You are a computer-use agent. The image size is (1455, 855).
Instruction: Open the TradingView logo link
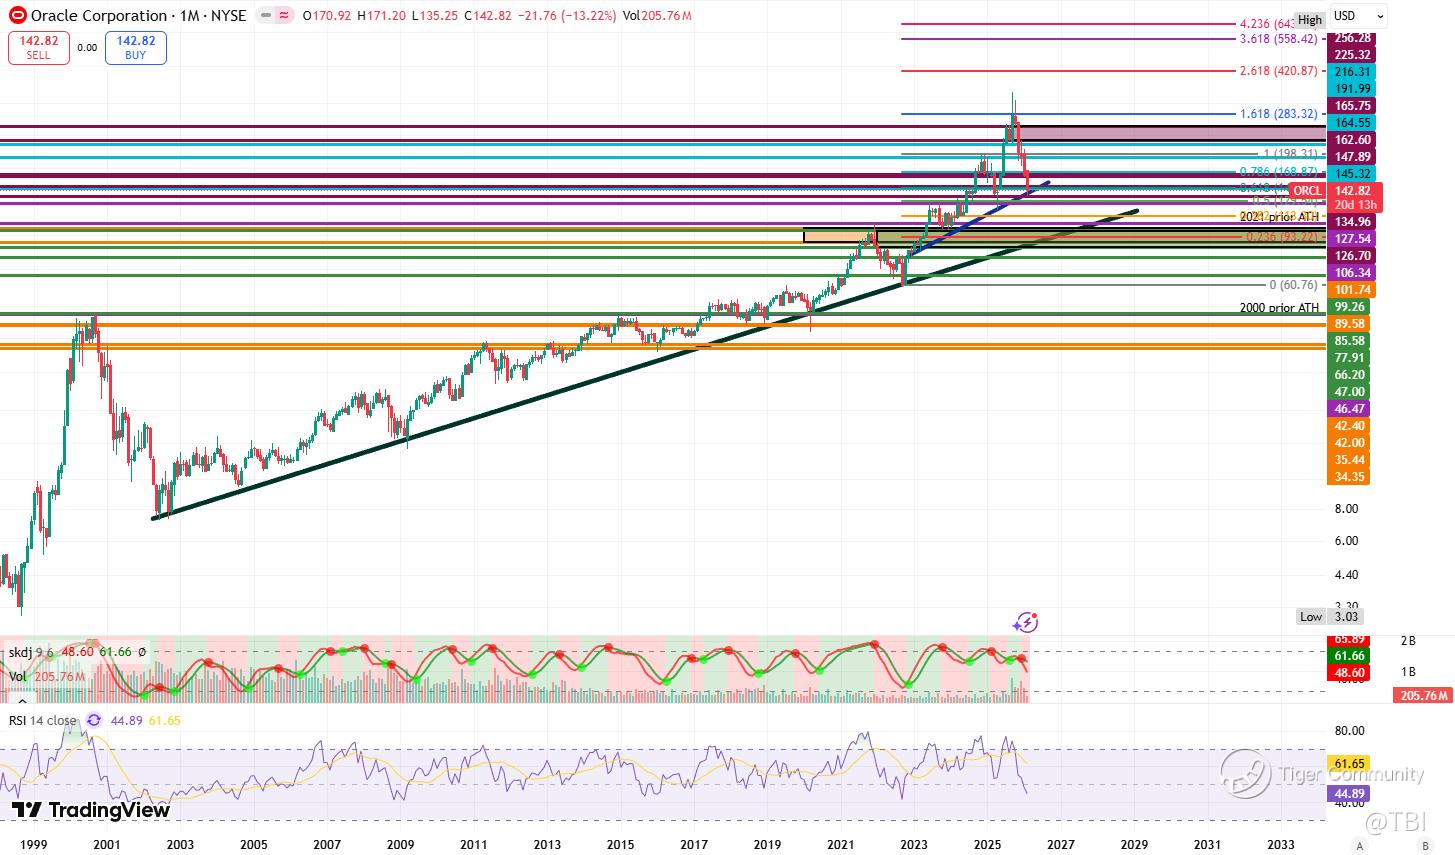pos(91,809)
